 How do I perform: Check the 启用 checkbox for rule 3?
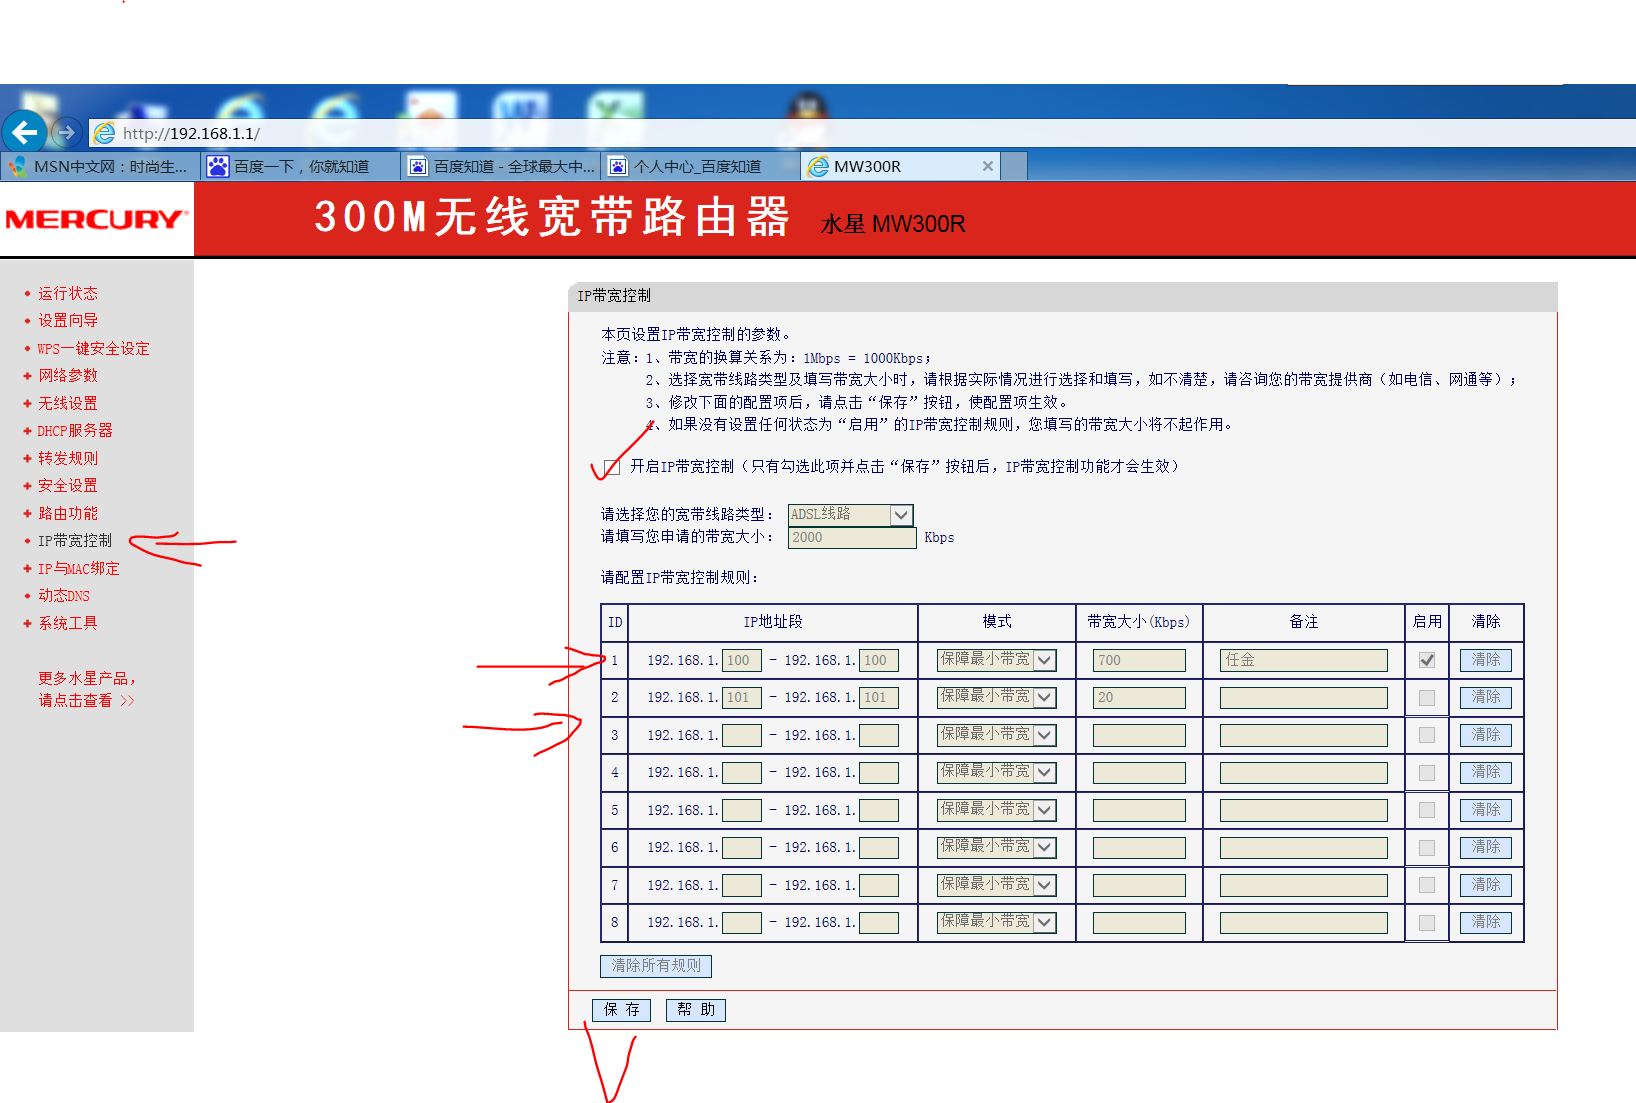[x=1427, y=735]
